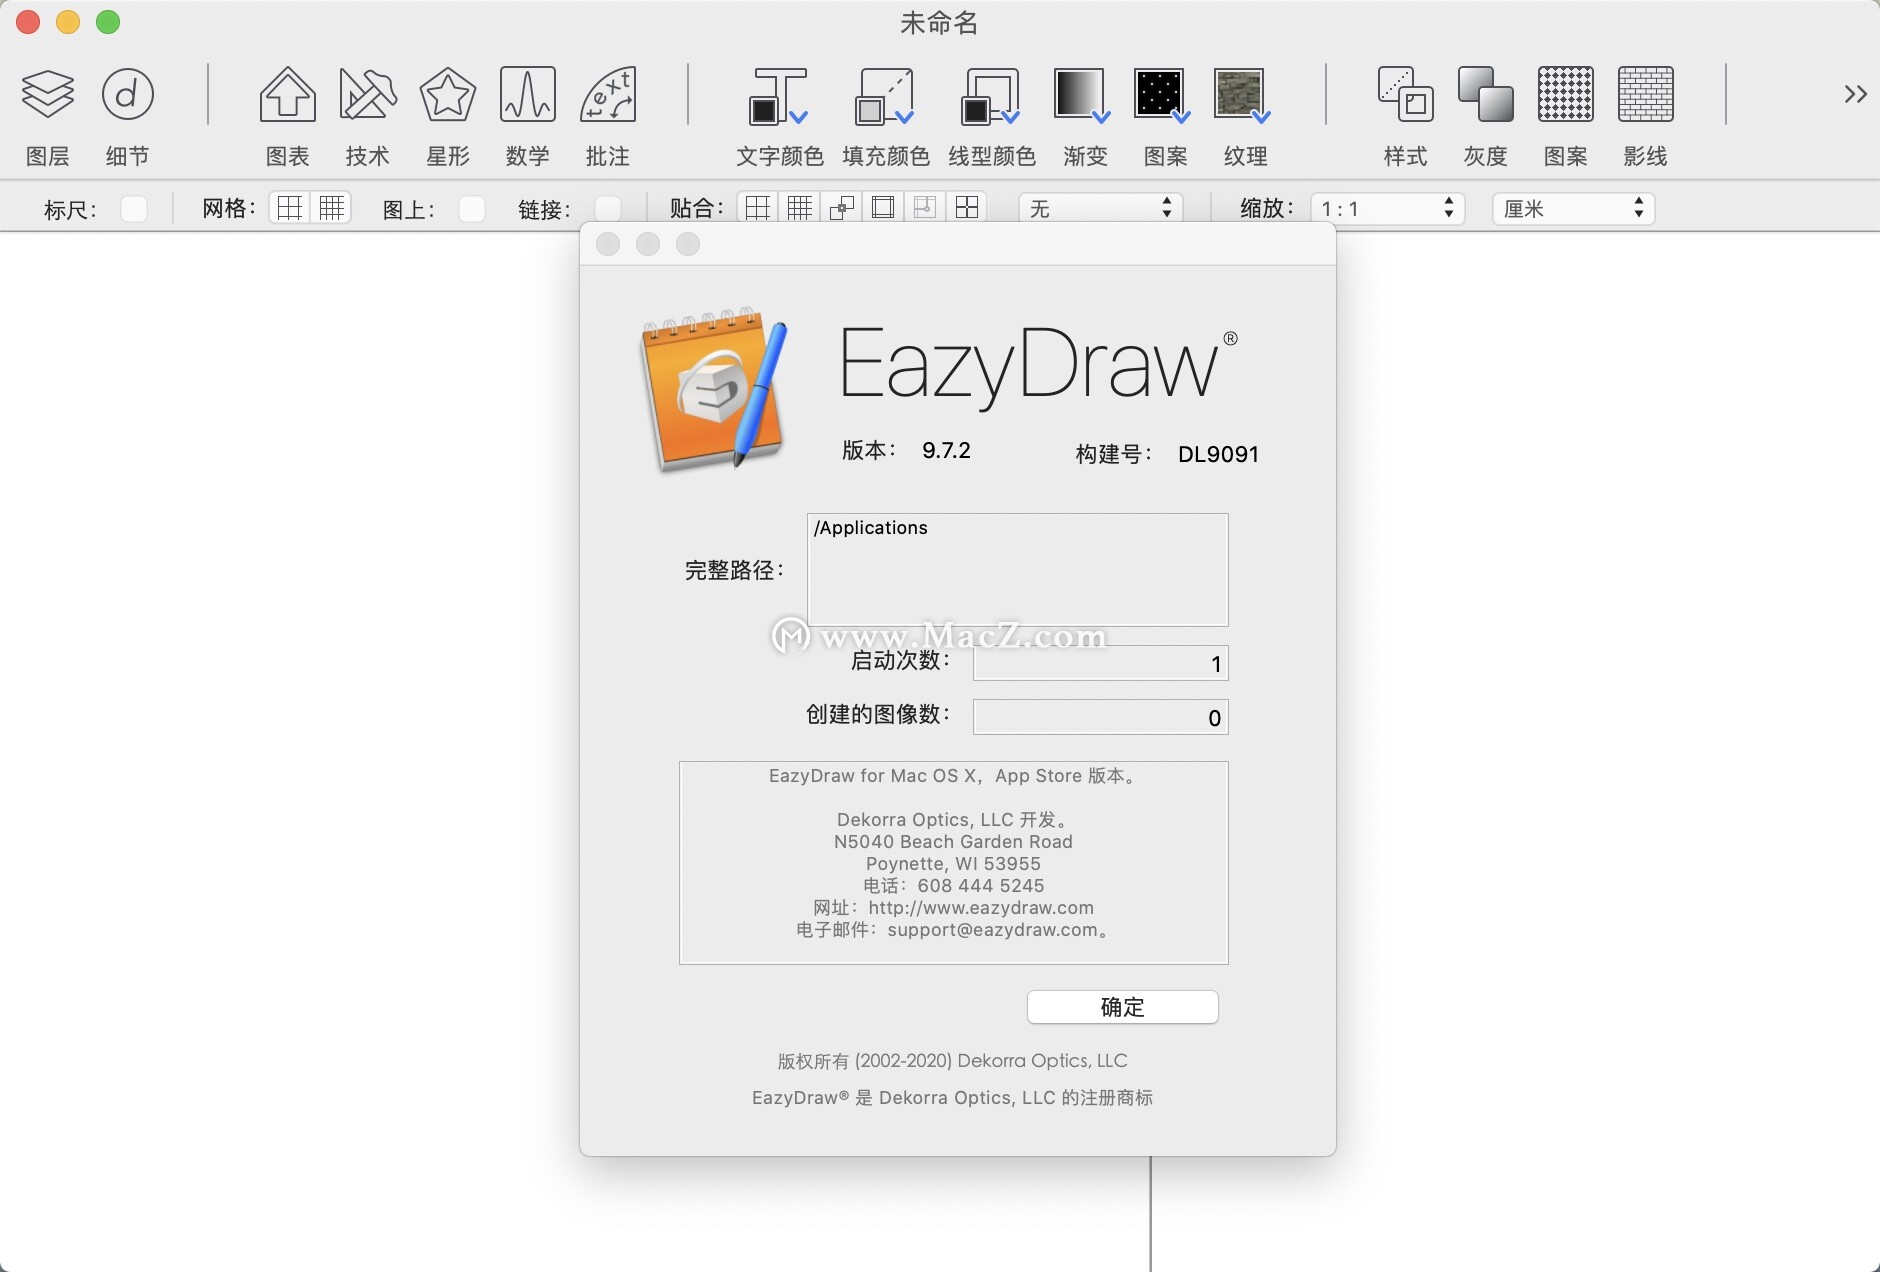Click the 线型颜色 (Line color) icon
This screenshot has width=1880, height=1272.
point(991,96)
